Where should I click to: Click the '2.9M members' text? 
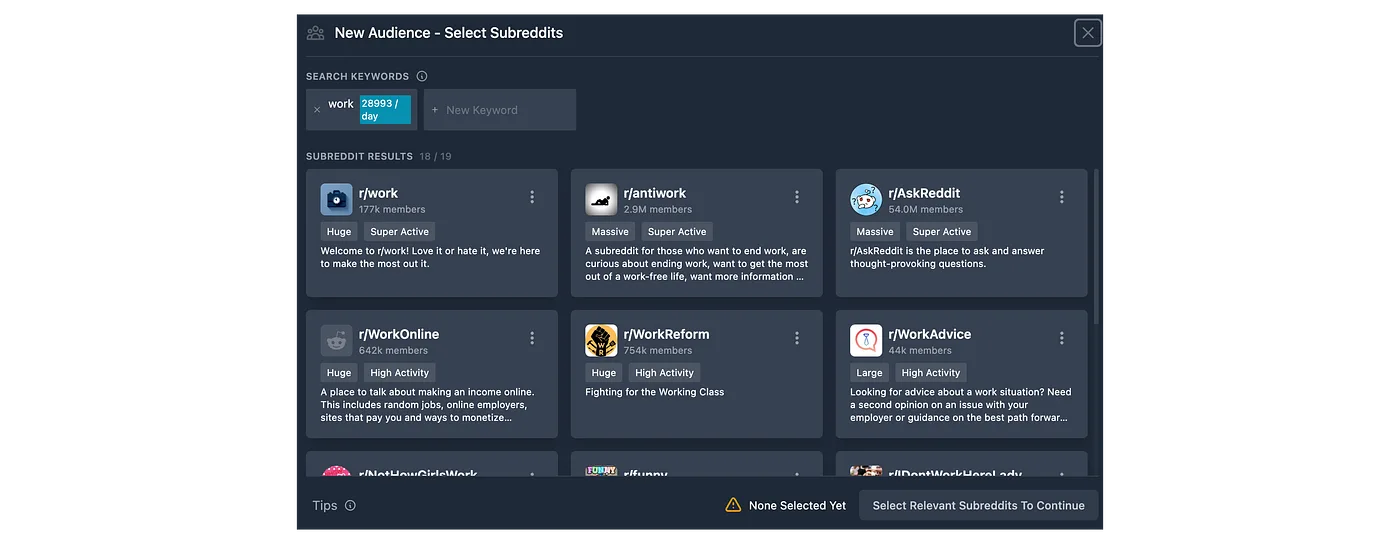(x=658, y=210)
